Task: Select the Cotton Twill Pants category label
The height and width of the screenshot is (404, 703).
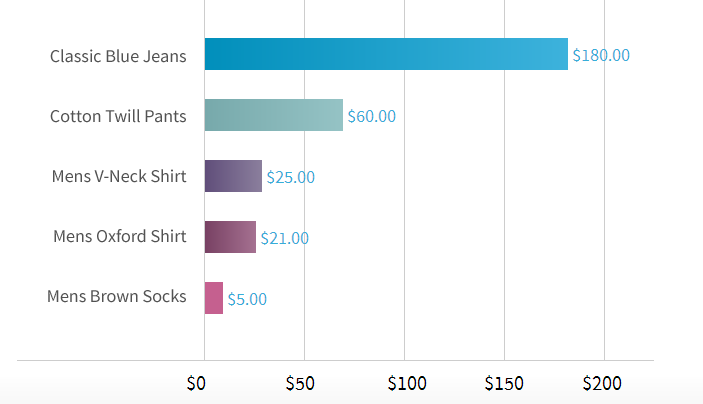Action: click(118, 117)
